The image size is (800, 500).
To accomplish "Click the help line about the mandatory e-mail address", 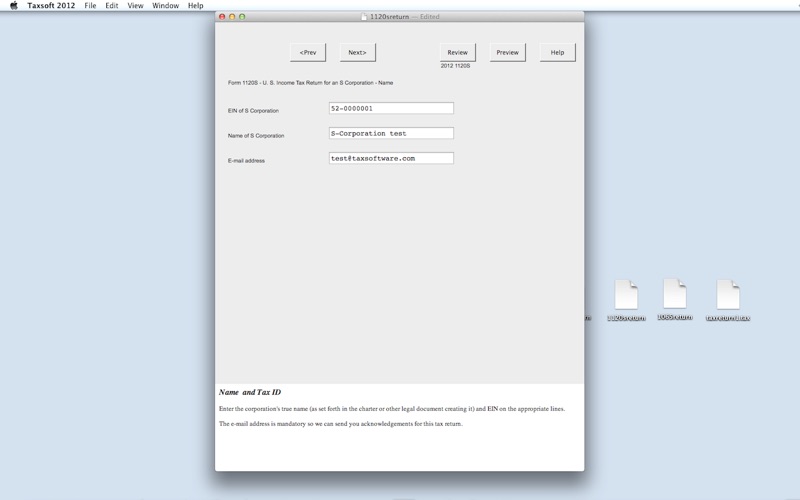I will pyautogui.click(x=341, y=423).
